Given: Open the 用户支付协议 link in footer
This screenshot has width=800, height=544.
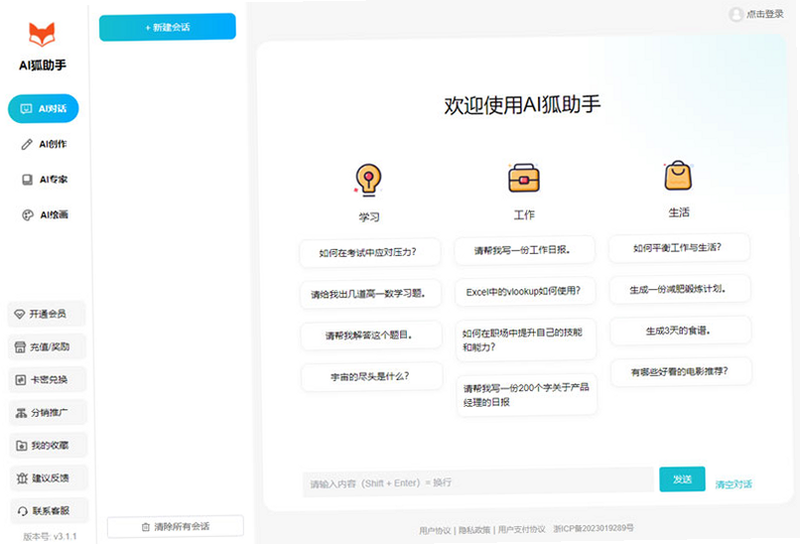Looking at the screenshot, I should click(x=521, y=530).
